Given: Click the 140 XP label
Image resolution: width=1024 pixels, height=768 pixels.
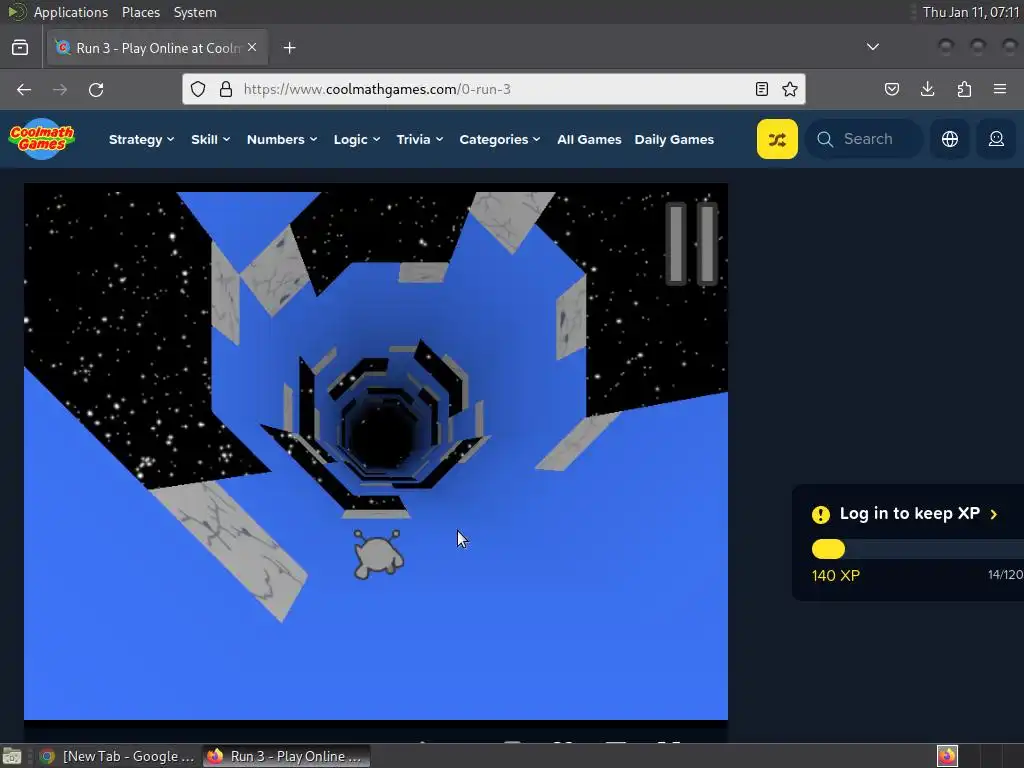Looking at the screenshot, I should point(836,575).
